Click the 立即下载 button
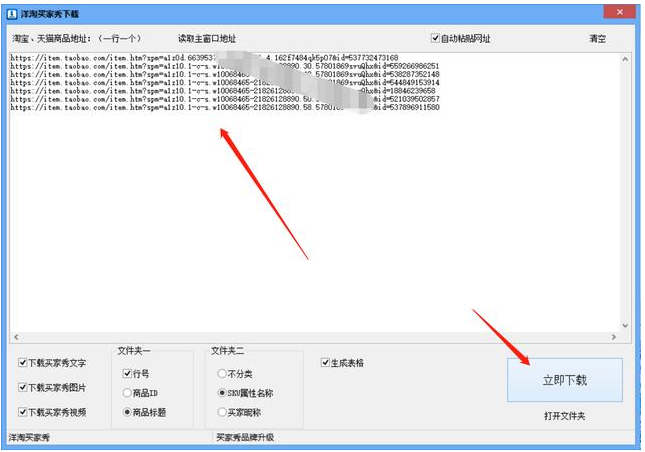Screen dimensions: 645x452 [564, 380]
